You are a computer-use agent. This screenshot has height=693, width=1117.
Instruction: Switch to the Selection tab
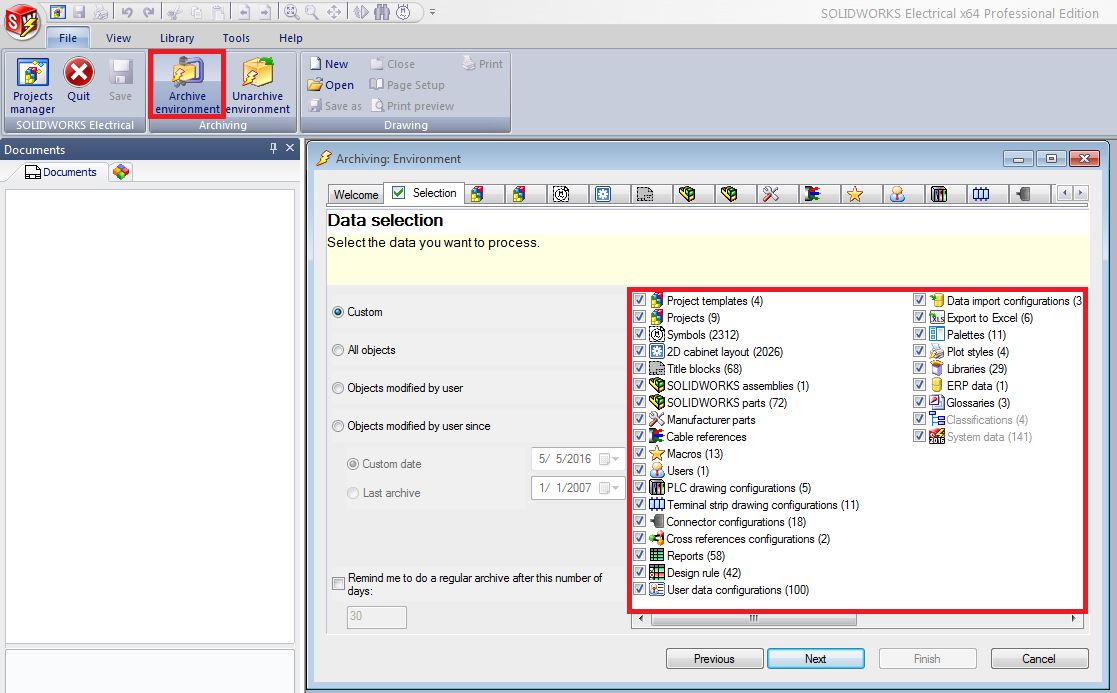[424, 193]
